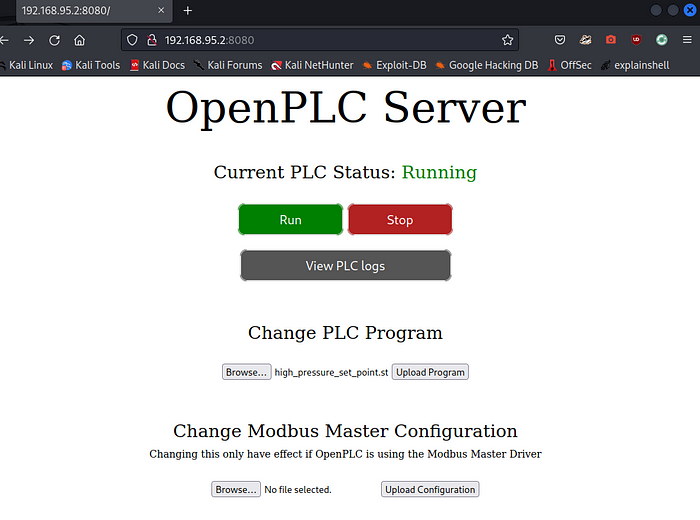Open the insecure connection padlock icon
The height and width of the screenshot is (520, 700).
152,40
